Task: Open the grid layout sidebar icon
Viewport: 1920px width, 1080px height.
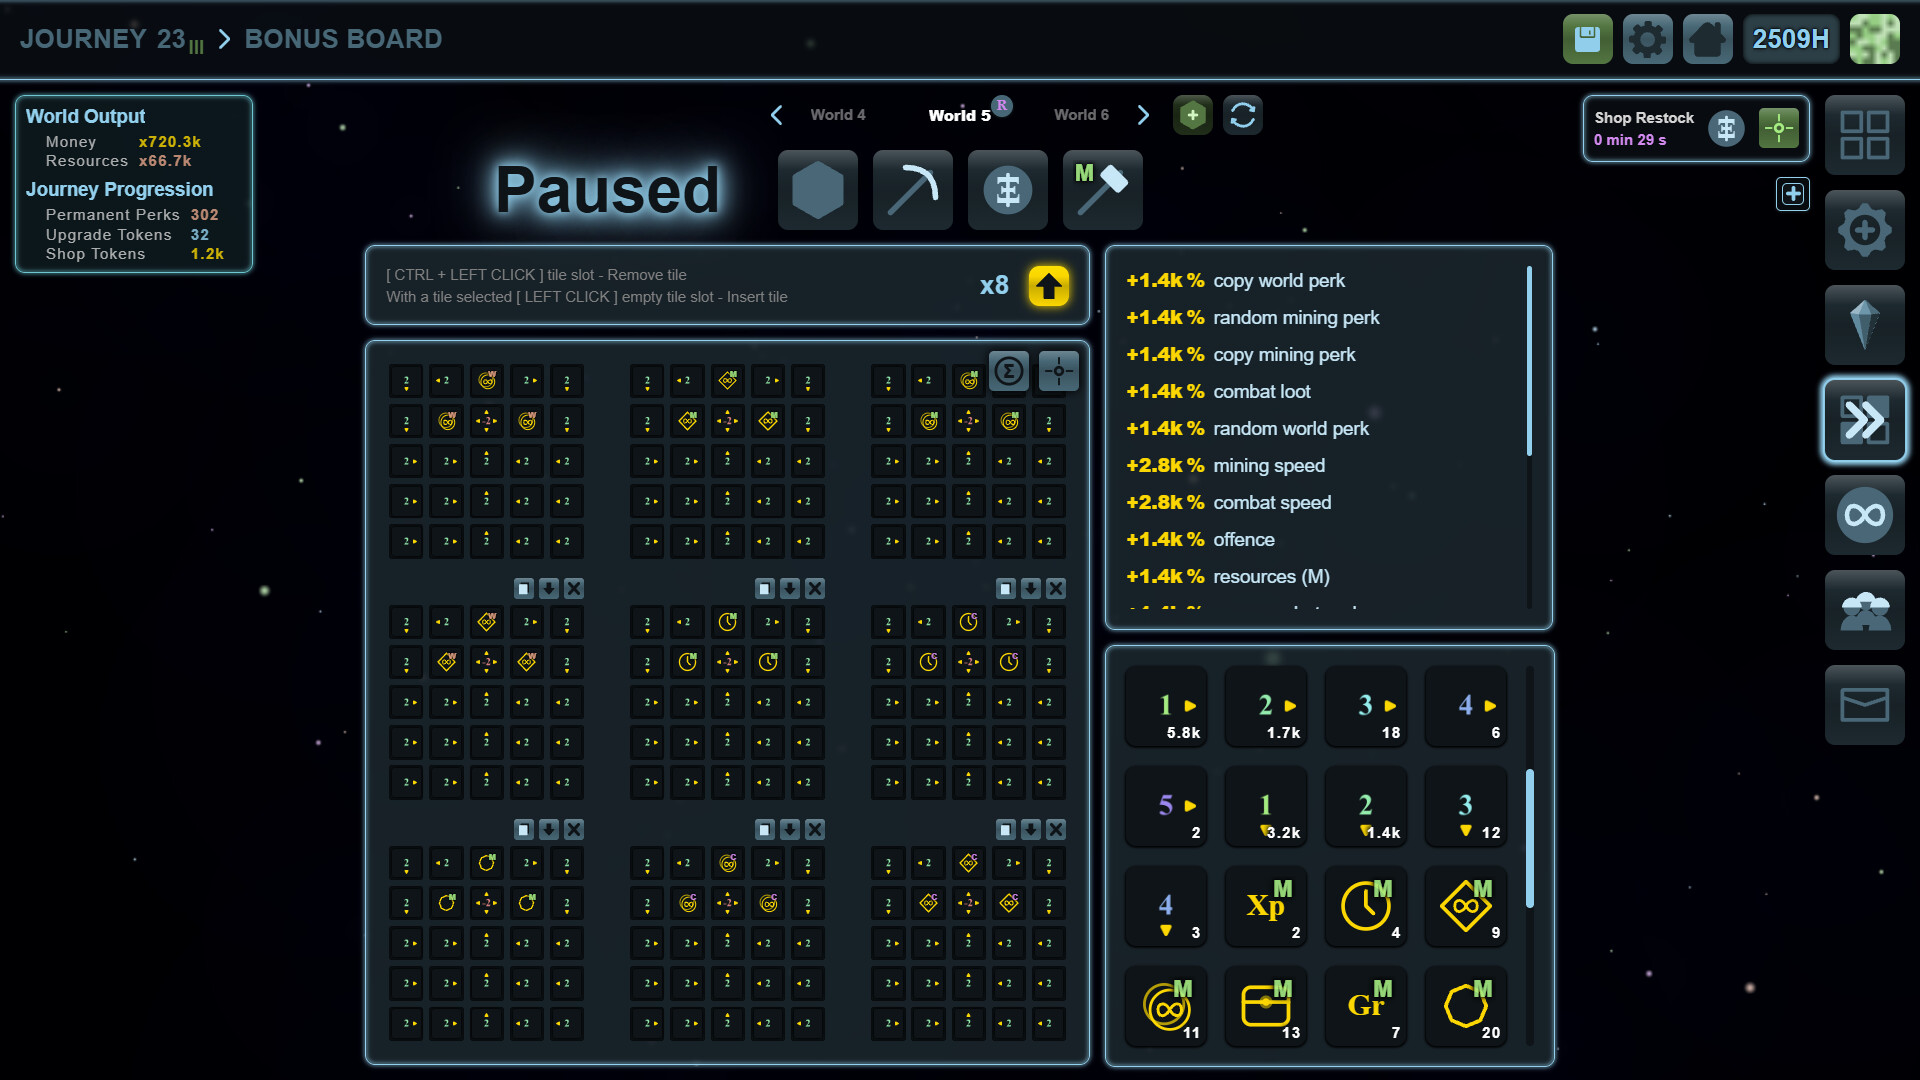Action: (x=1864, y=135)
